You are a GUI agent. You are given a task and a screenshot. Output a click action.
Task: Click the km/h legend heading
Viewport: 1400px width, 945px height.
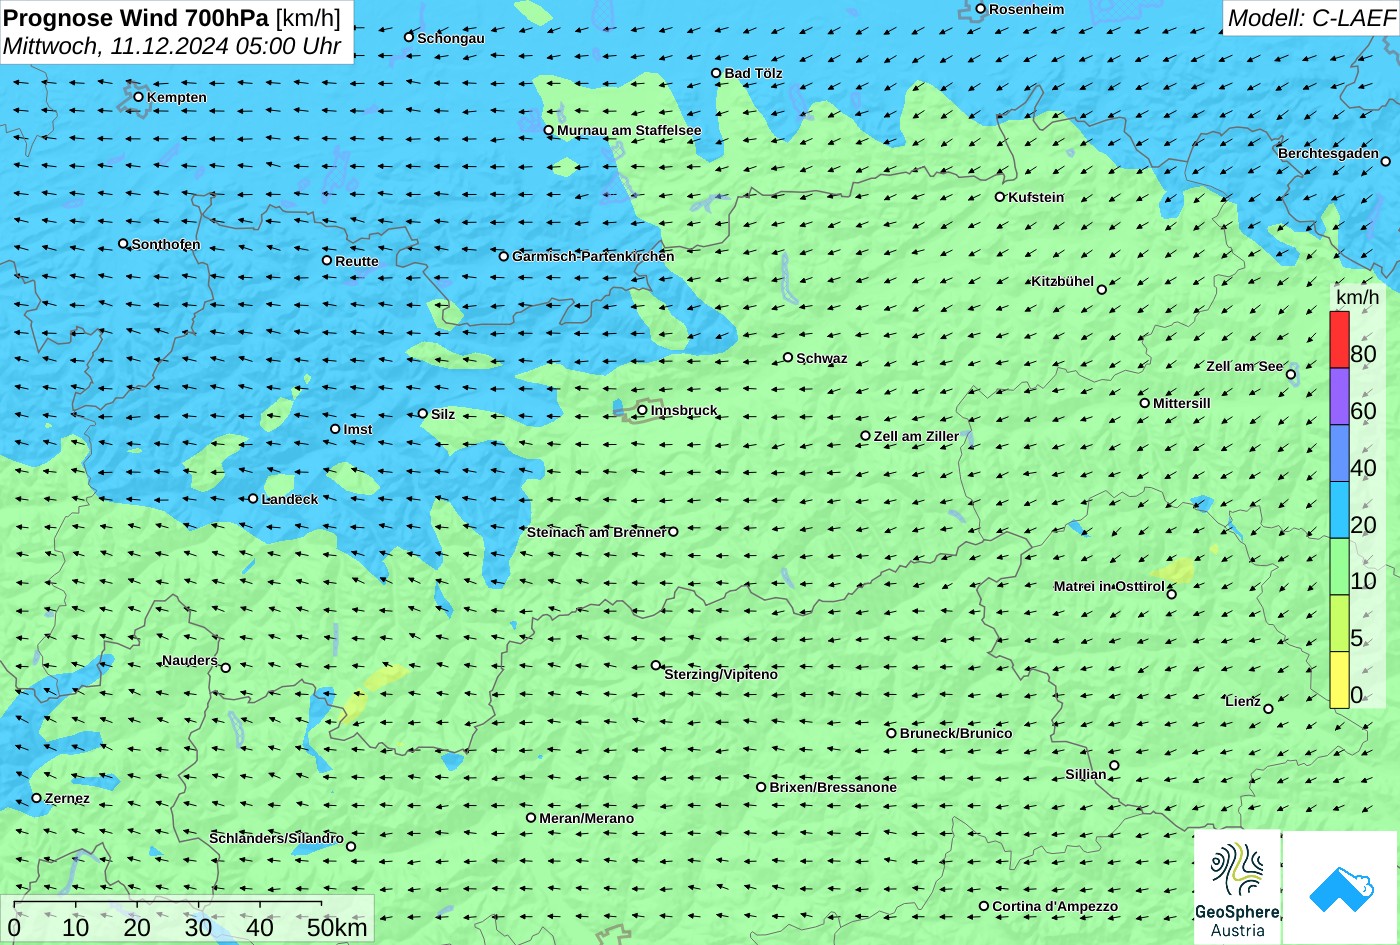pyautogui.click(x=1357, y=297)
